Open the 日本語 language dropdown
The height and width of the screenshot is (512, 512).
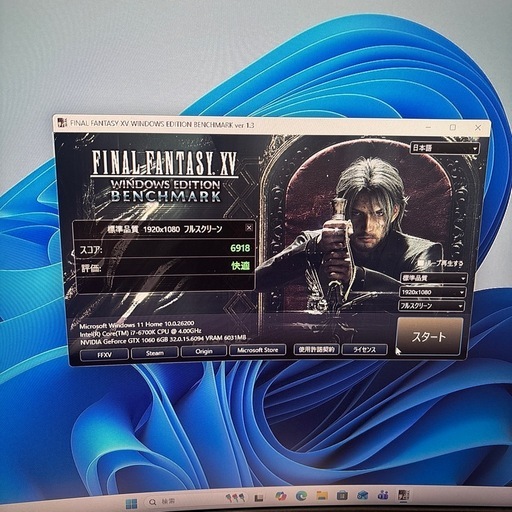(x=444, y=148)
